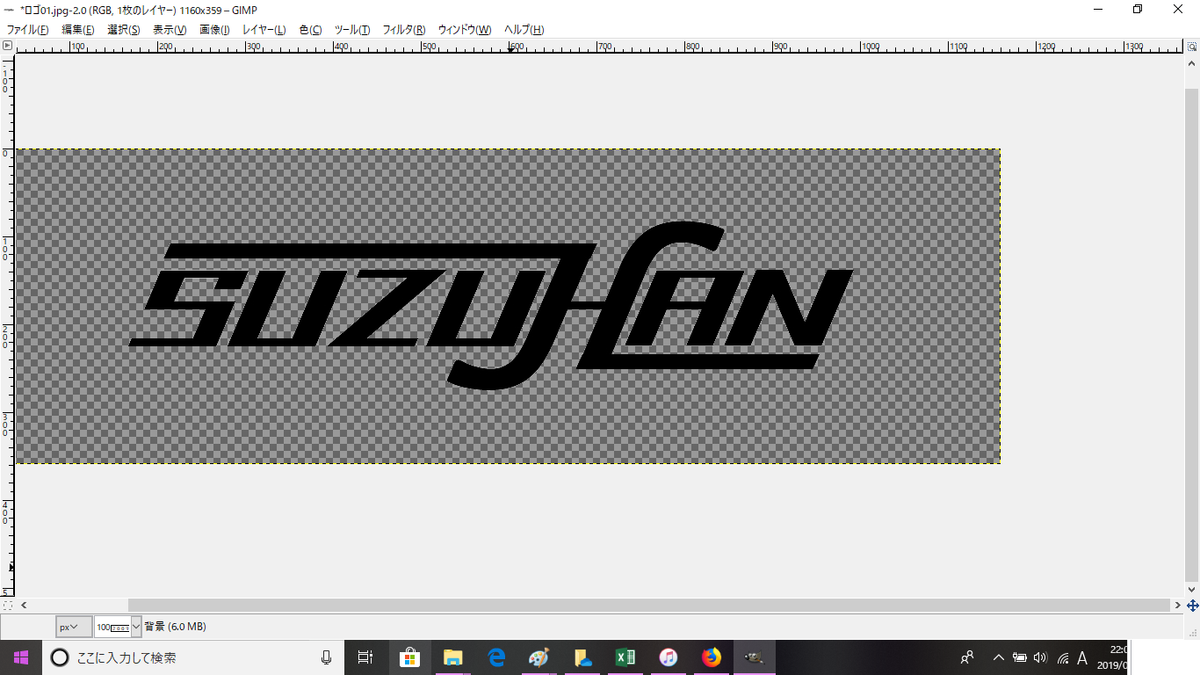Open File Explorer from taskbar
Screen dimensions: 1200x675
click(x=453, y=657)
